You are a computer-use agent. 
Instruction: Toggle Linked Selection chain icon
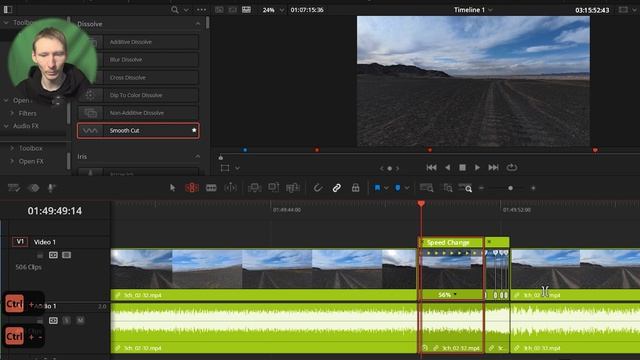coord(336,188)
